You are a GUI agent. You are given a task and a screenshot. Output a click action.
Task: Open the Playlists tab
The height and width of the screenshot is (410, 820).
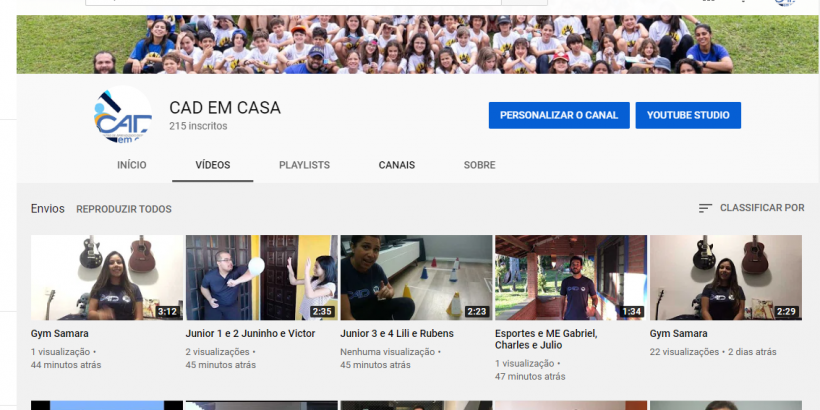tap(304, 165)
